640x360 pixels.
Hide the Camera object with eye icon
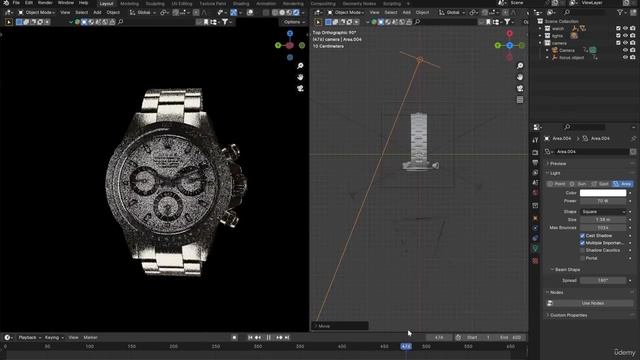click(625, 50)
